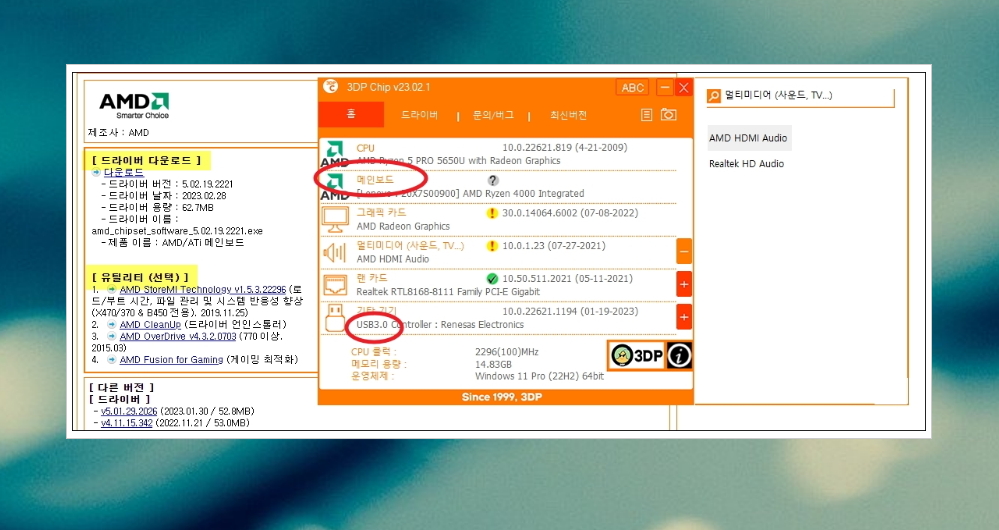Viewport: 999px width, 530px height.
Task: Select AMD HDMI Audio in right panel
Action: [748, 138]
